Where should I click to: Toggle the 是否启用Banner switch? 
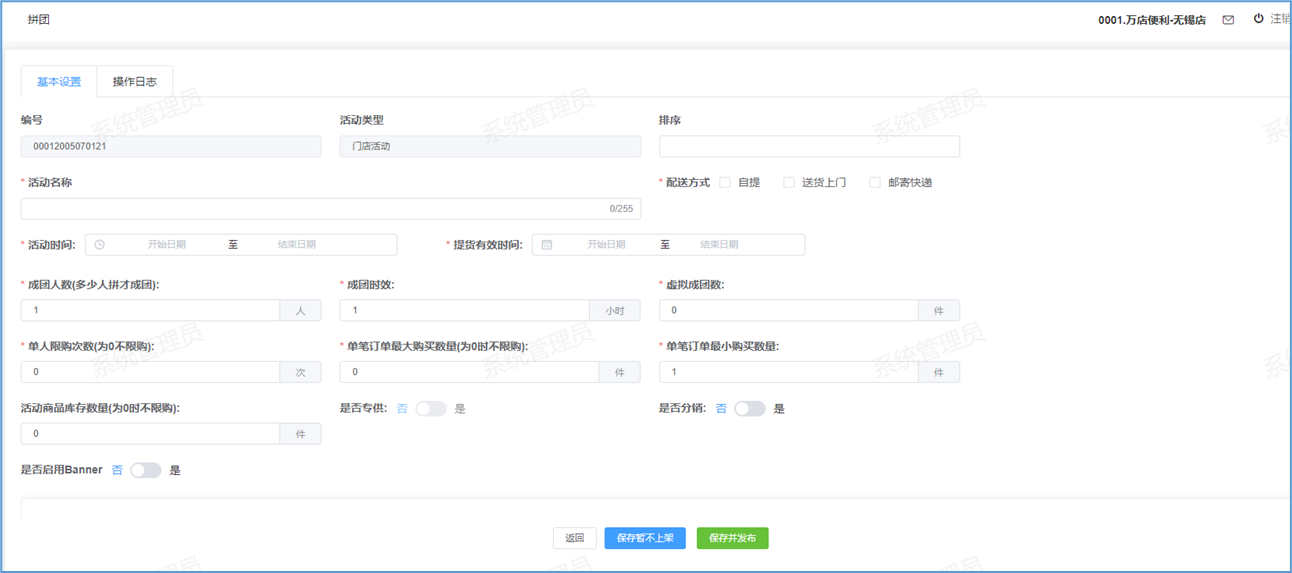[x=146, y=470]
